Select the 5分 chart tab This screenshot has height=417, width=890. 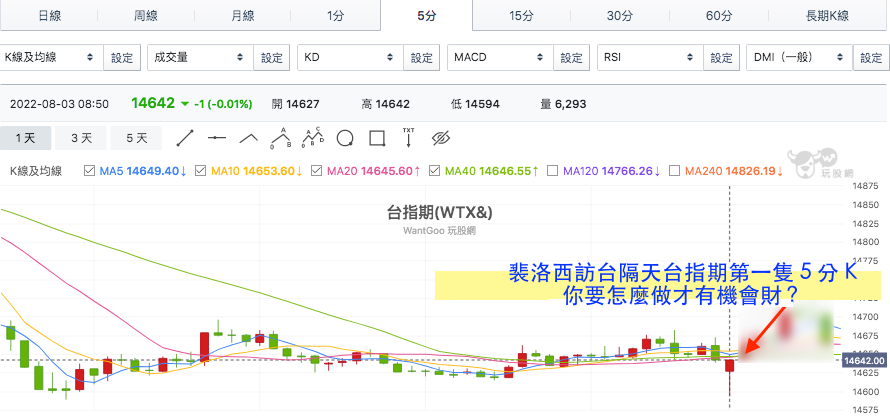[427, 16]
